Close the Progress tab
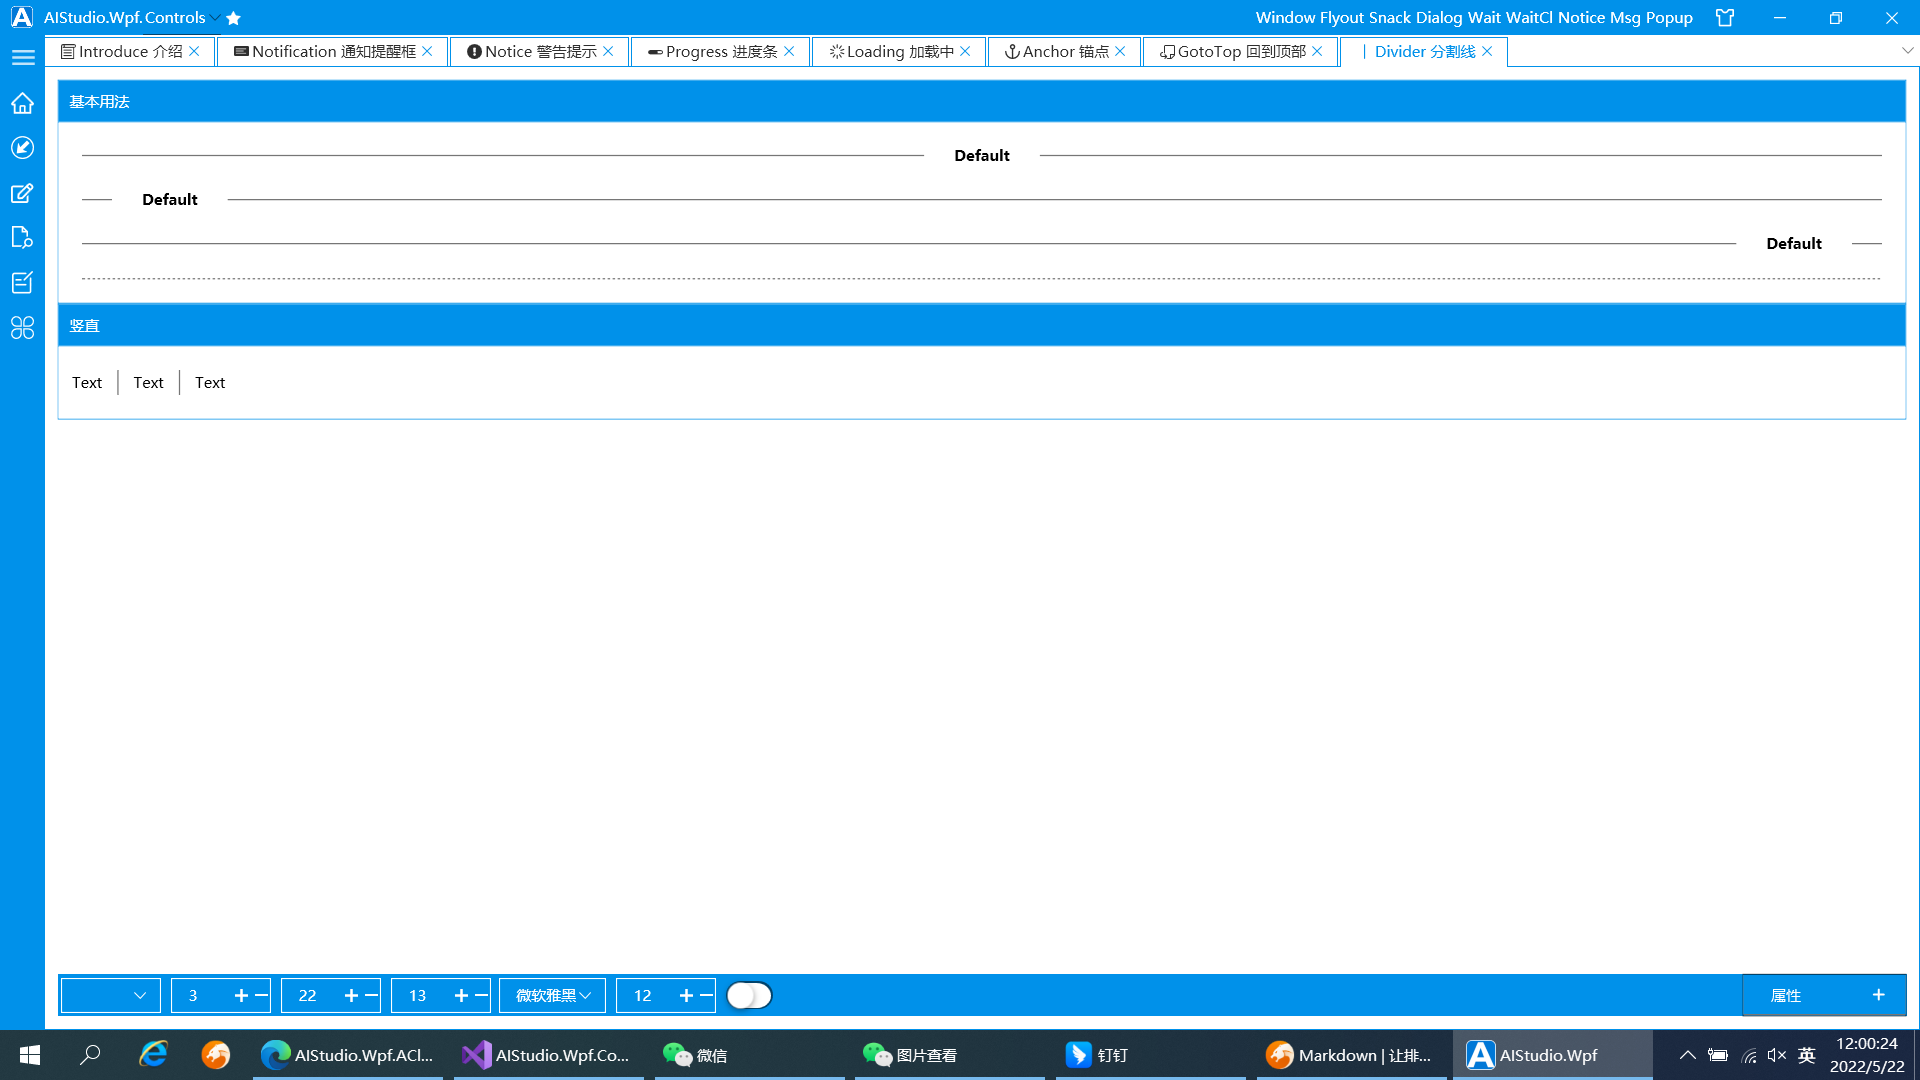 [789, 51]
